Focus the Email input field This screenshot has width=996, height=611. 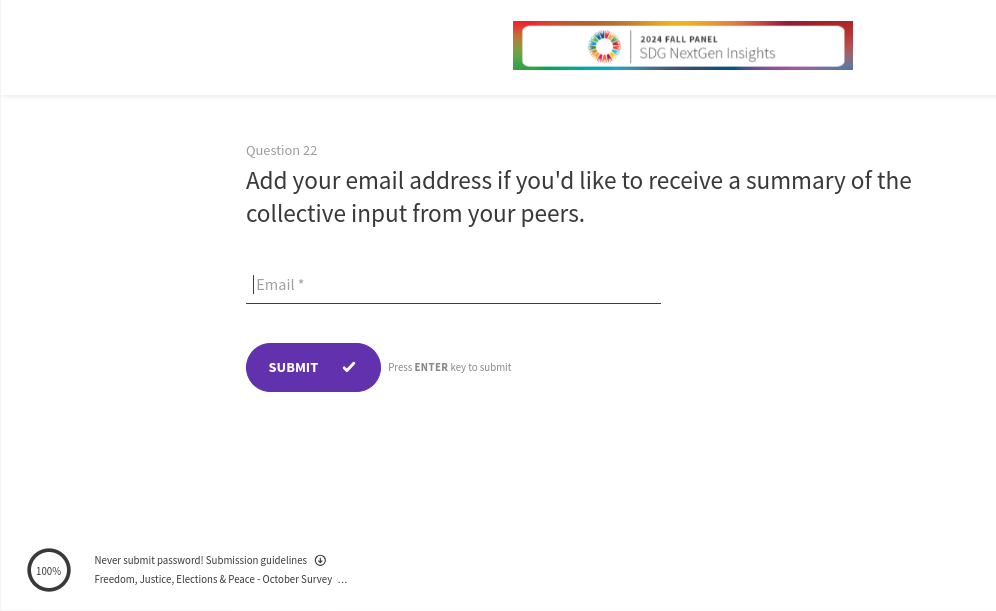(453, 285)
